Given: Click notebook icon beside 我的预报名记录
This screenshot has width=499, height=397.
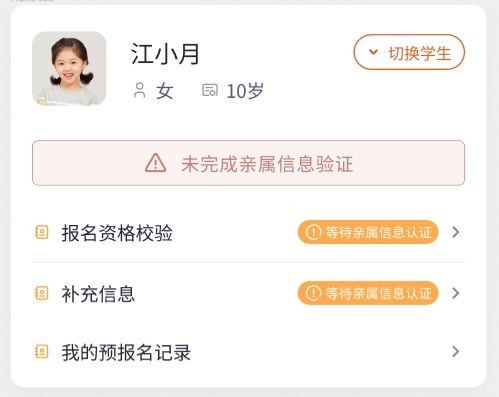Looking at the screenshot, I should 42,352.
